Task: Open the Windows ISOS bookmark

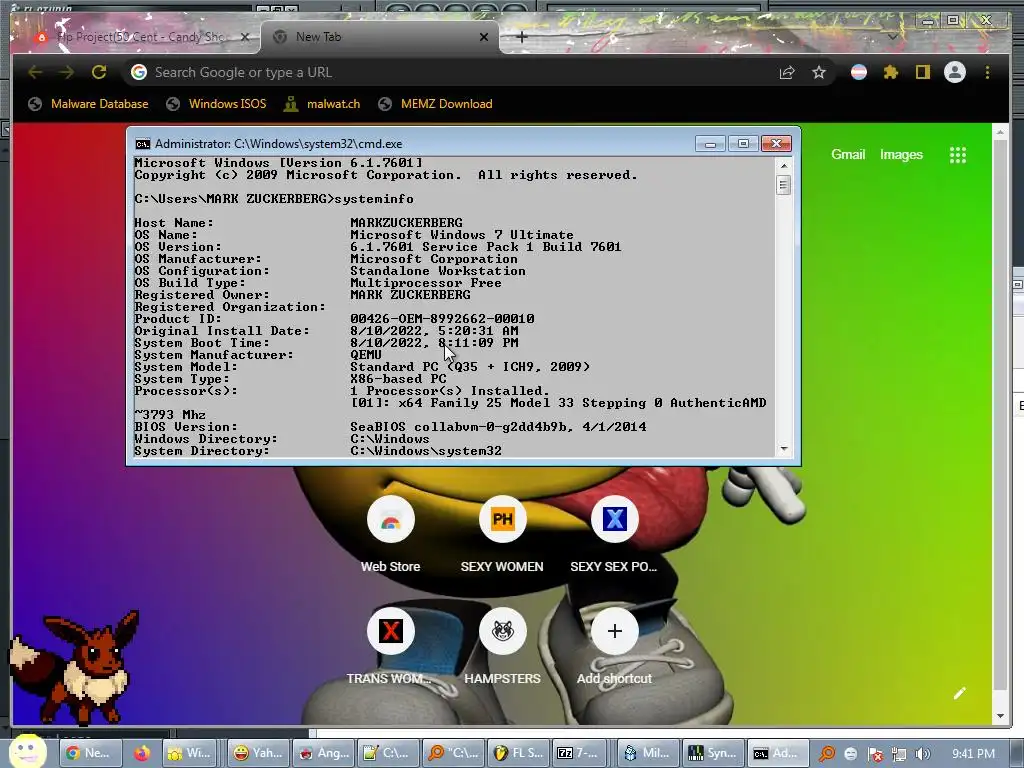Action: tap(216, 104)
